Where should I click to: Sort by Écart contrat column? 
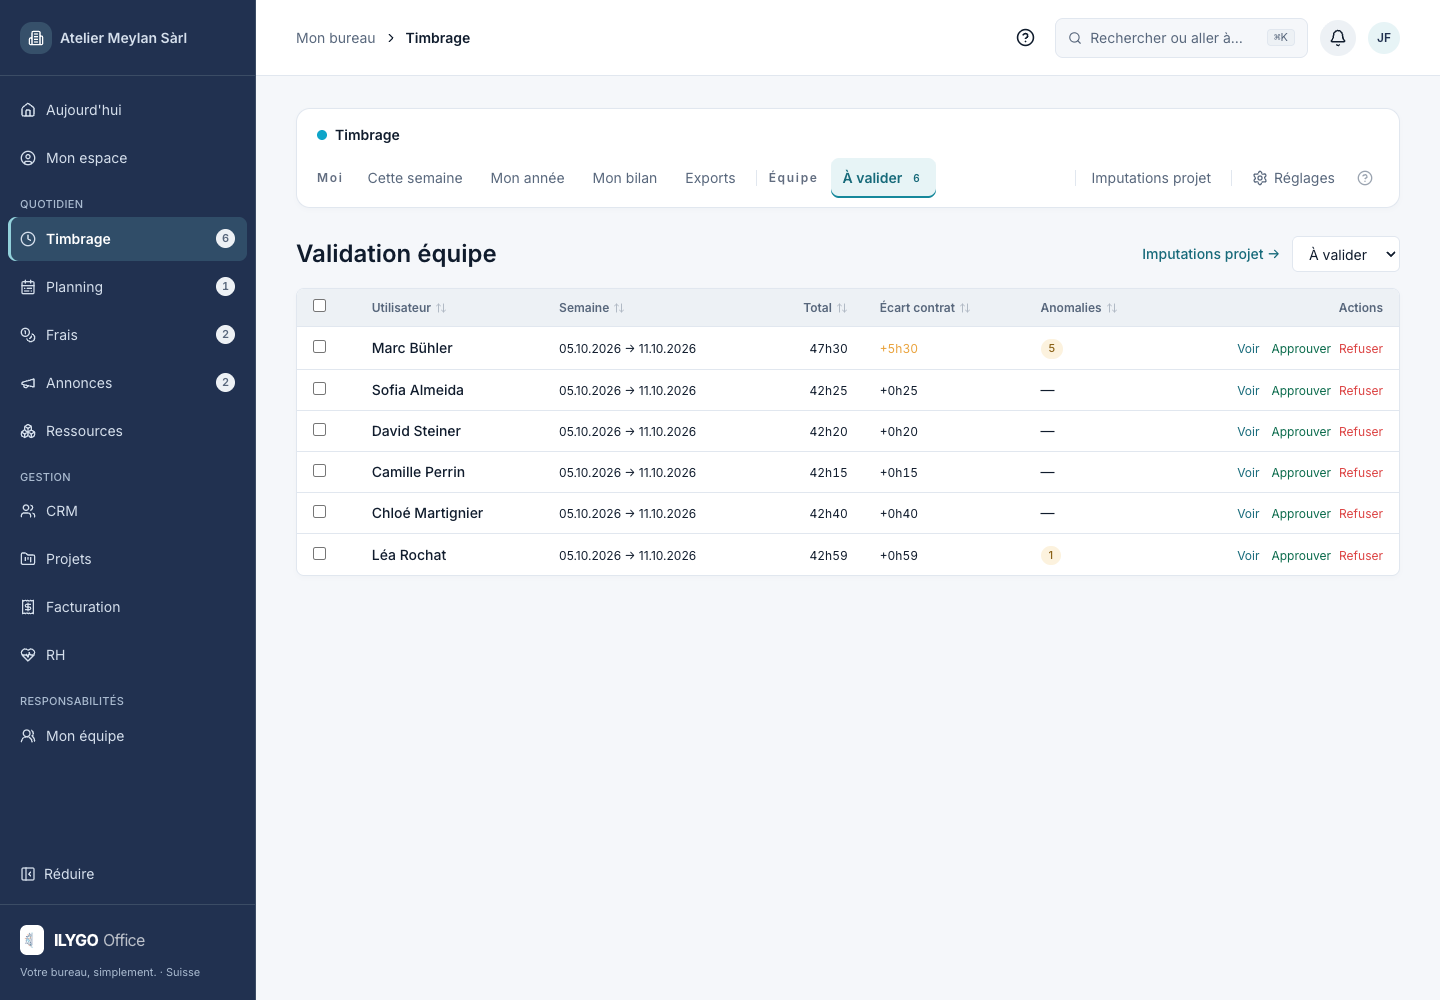(925, 308)
